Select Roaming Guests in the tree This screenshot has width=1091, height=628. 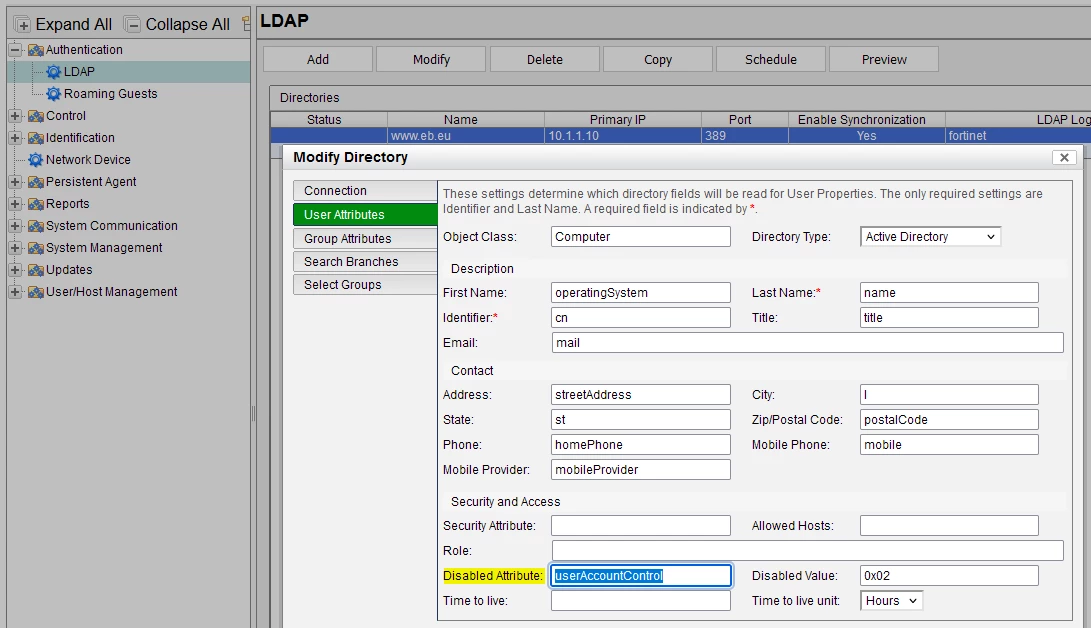pos(111,94)
